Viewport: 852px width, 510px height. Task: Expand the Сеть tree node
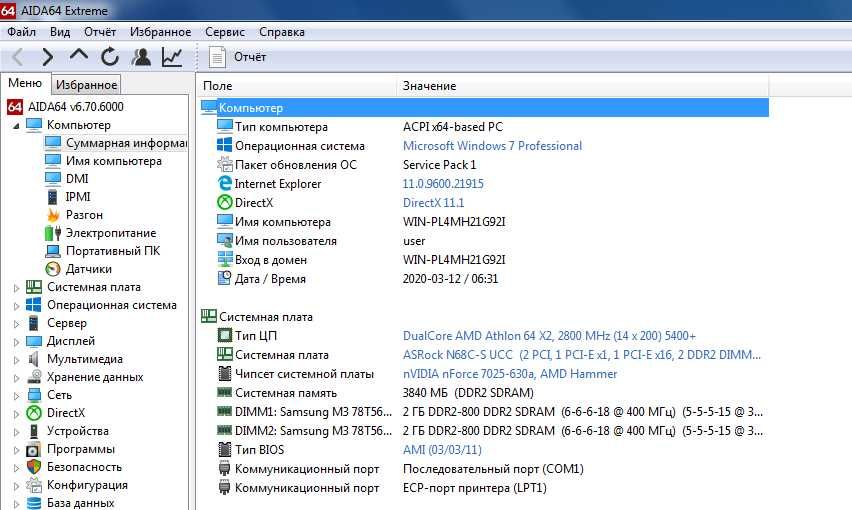click(16, 395)
